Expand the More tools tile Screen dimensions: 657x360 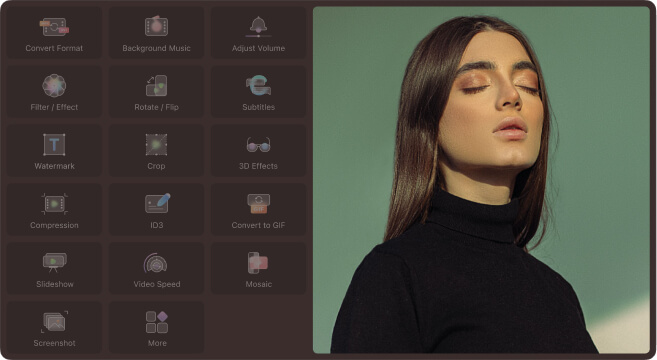point(156,327)
